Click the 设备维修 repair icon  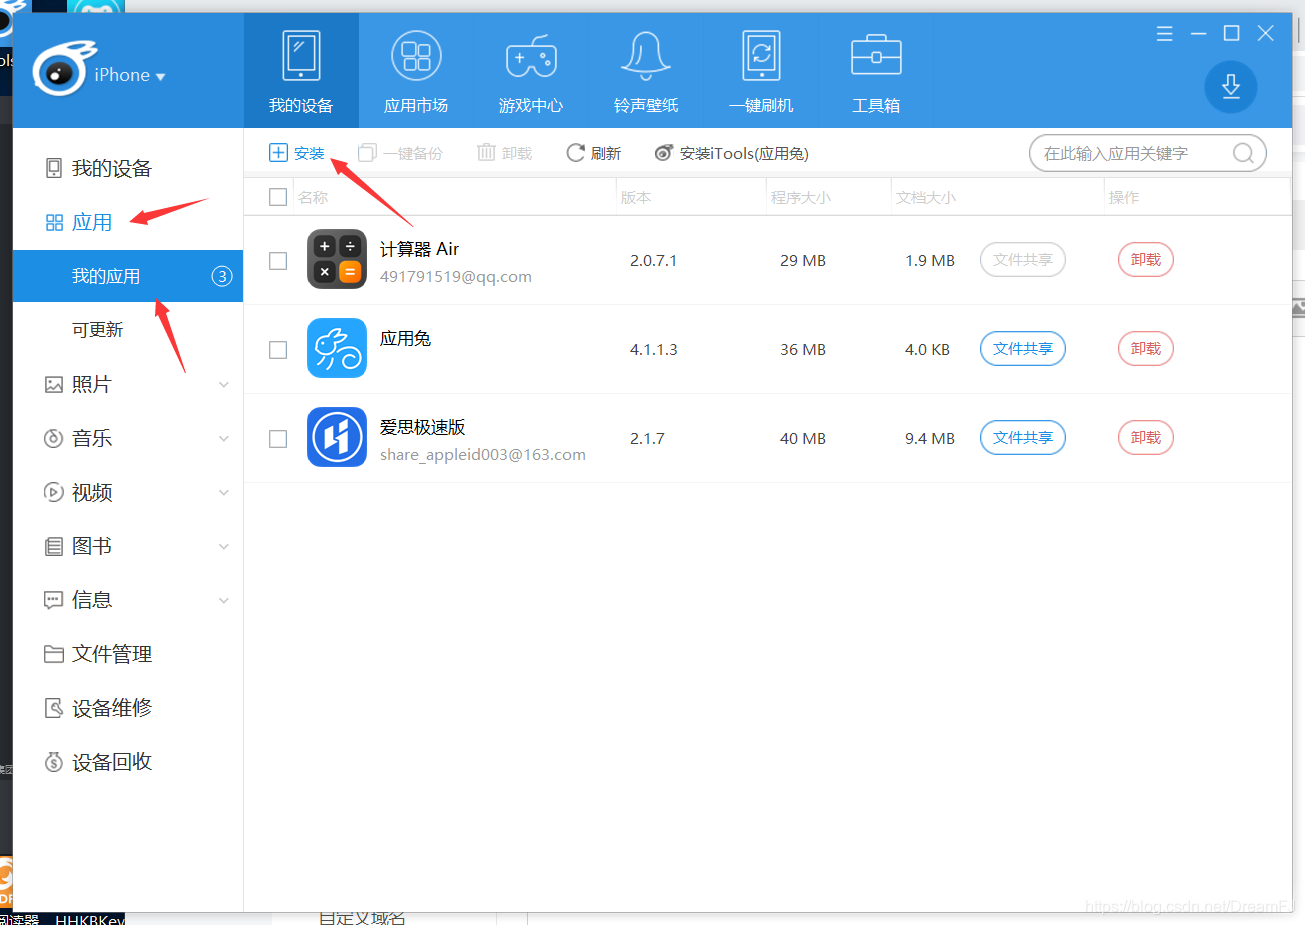[x=54, y=708]
